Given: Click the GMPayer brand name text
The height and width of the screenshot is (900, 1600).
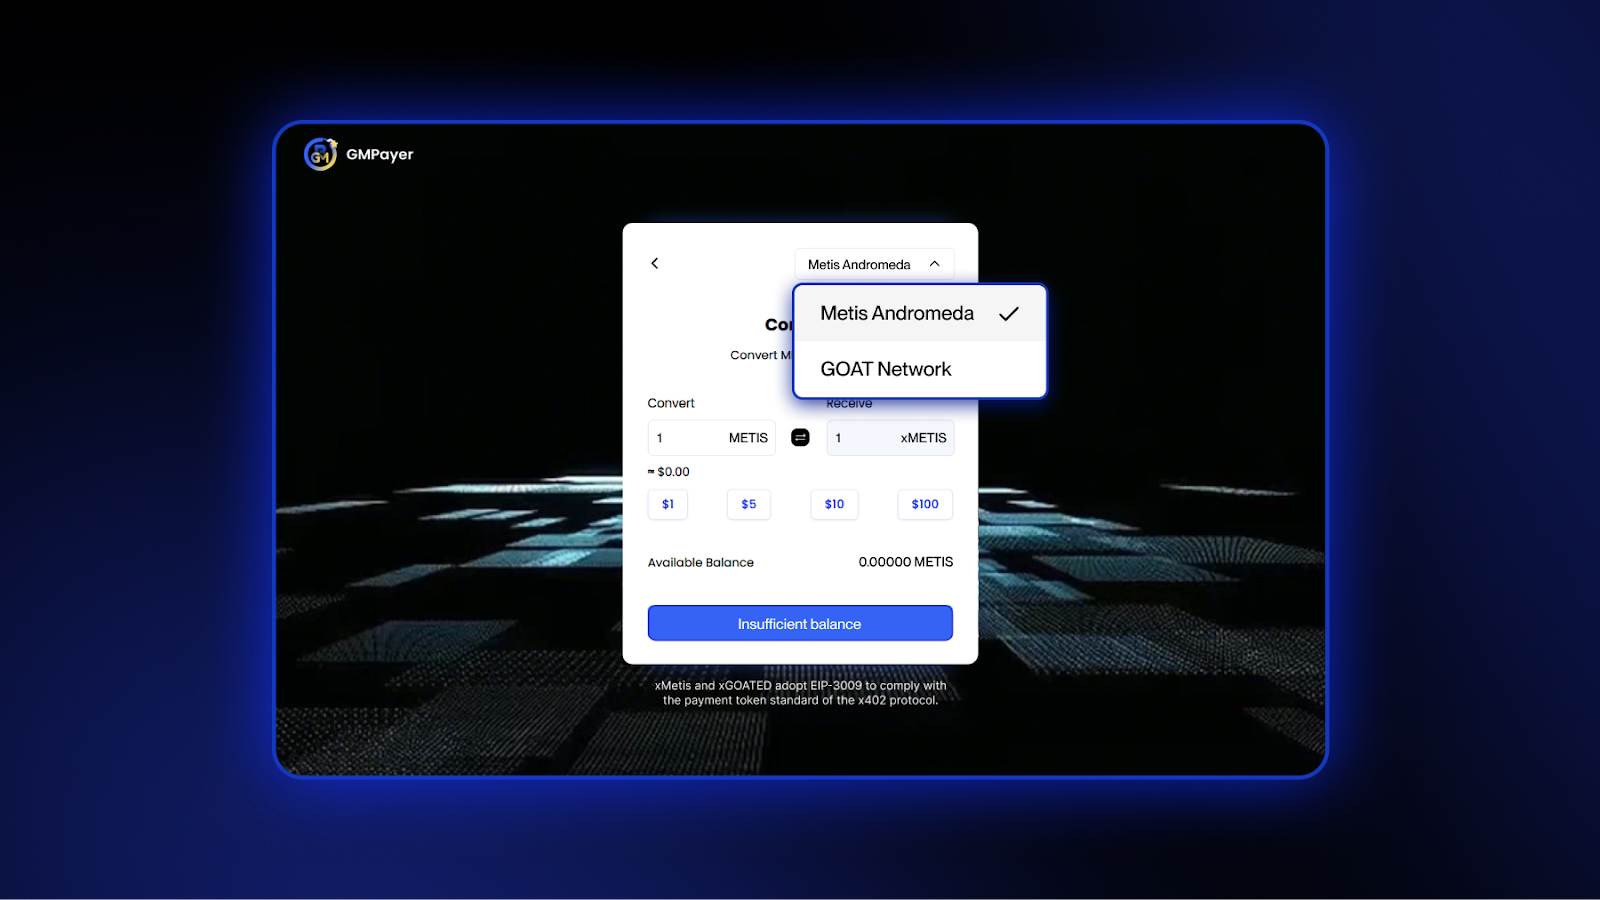Looking at the screenshot, I should click(x=380, y=154).
